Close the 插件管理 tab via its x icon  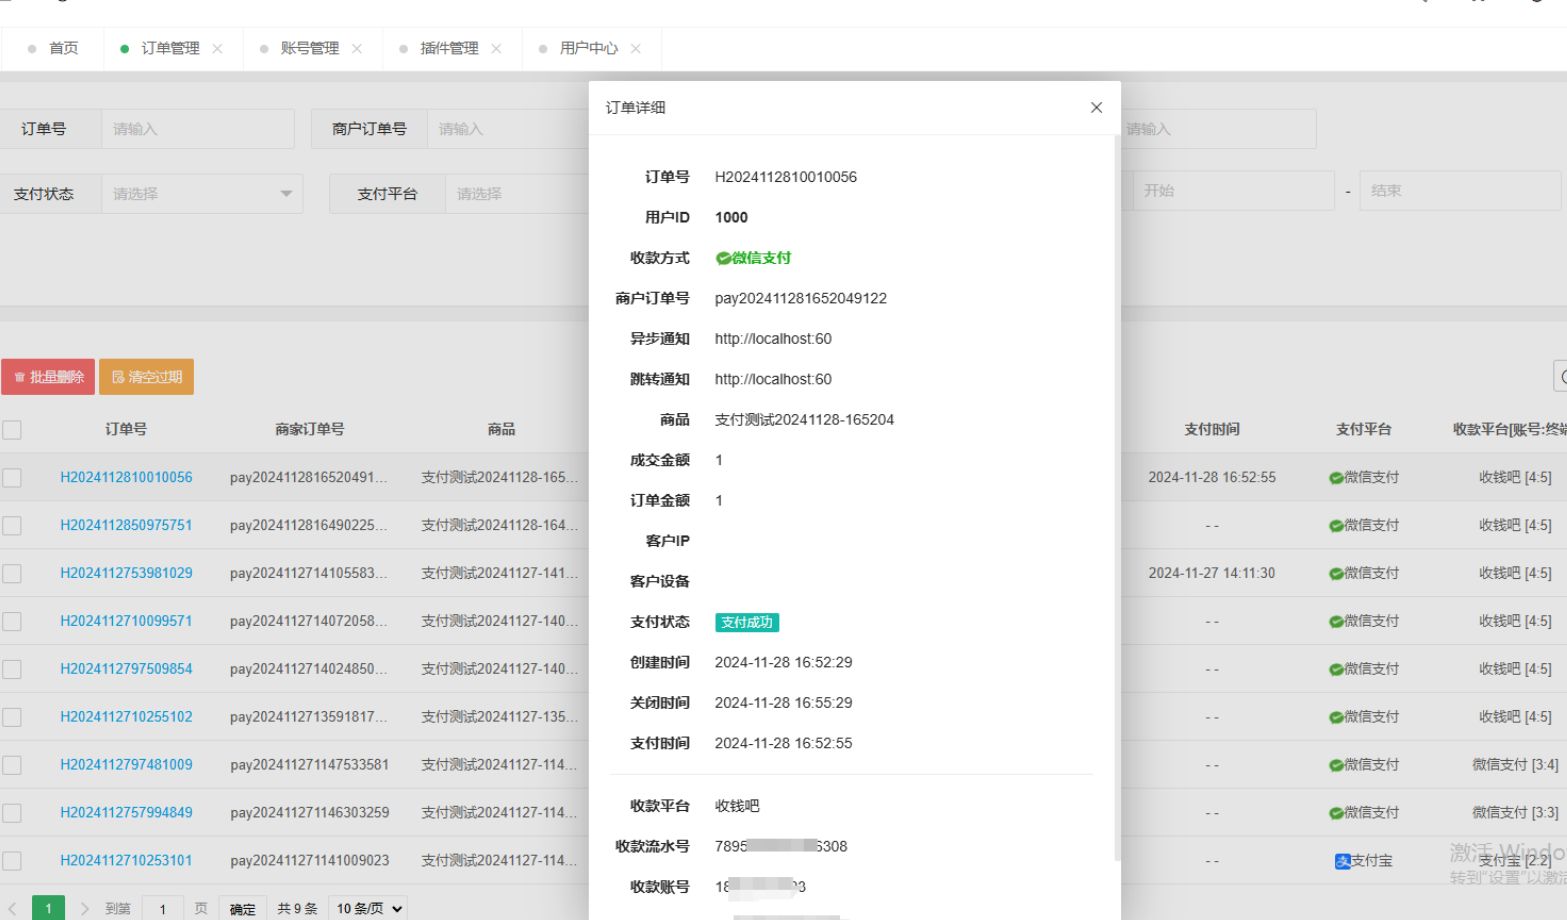tap(499, 47)
